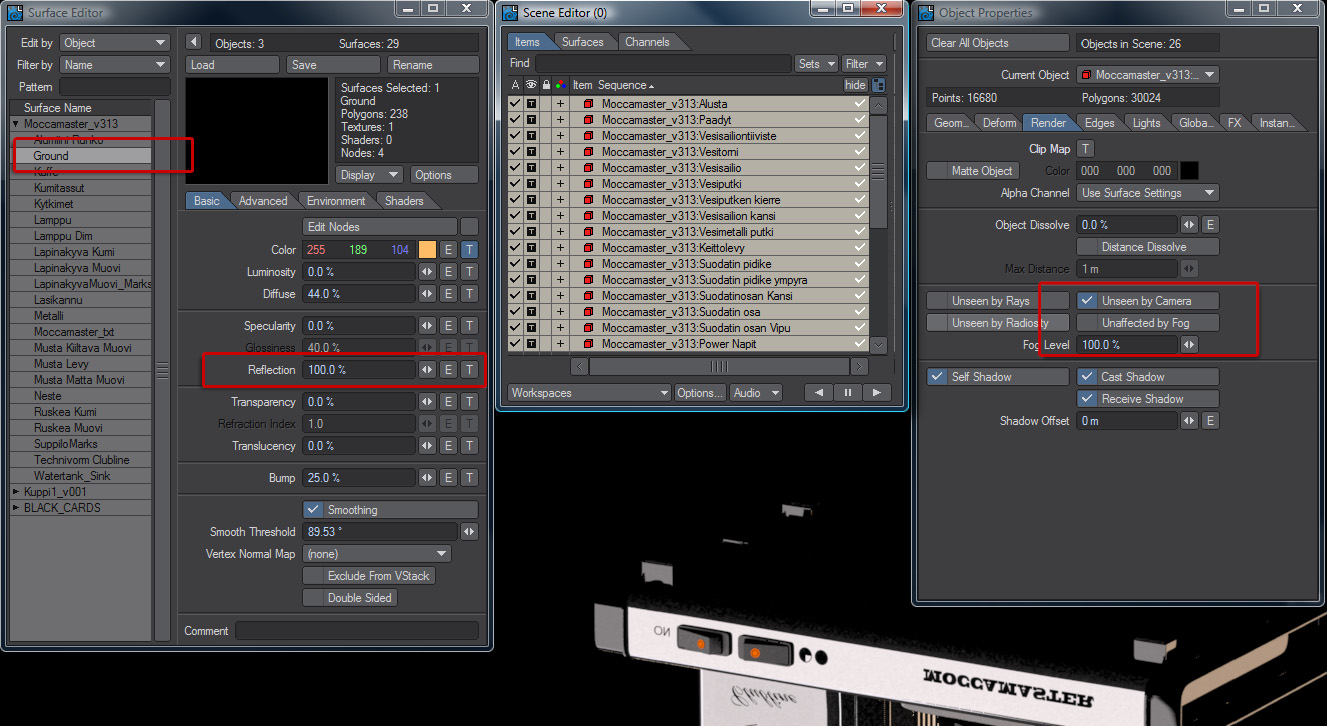Toggle visibility T for Moccamaster_v313:Paadyt row
The width and height of the screenshot is (1327, 726).
(x=531, y=120)
